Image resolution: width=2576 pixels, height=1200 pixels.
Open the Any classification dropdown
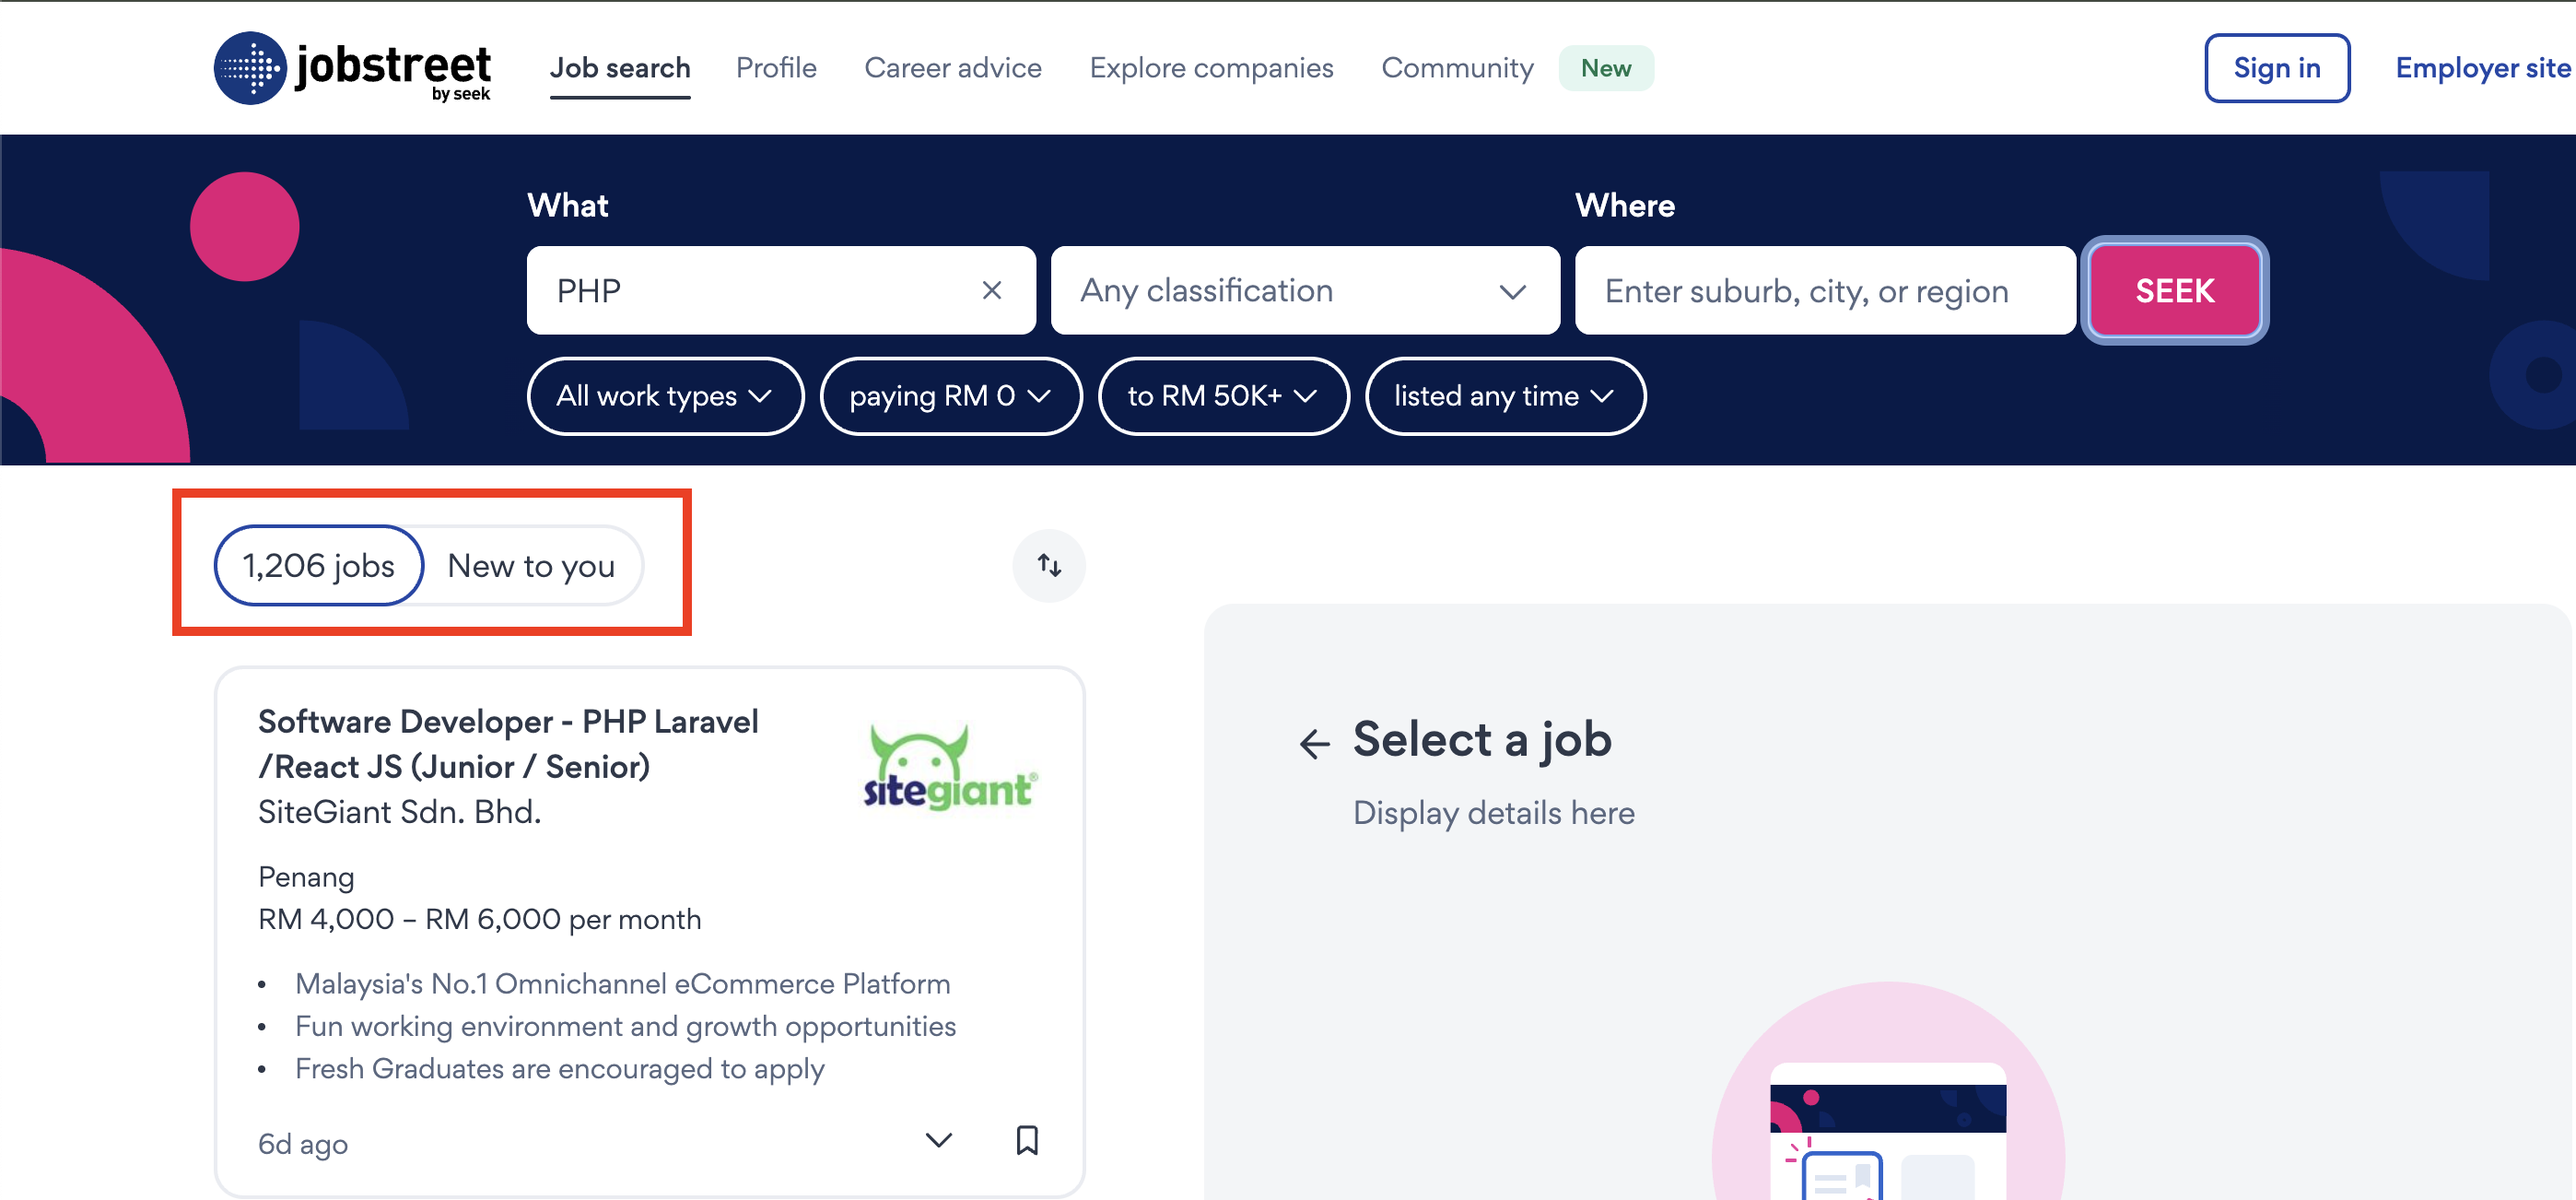click(x=1305, y=290)
